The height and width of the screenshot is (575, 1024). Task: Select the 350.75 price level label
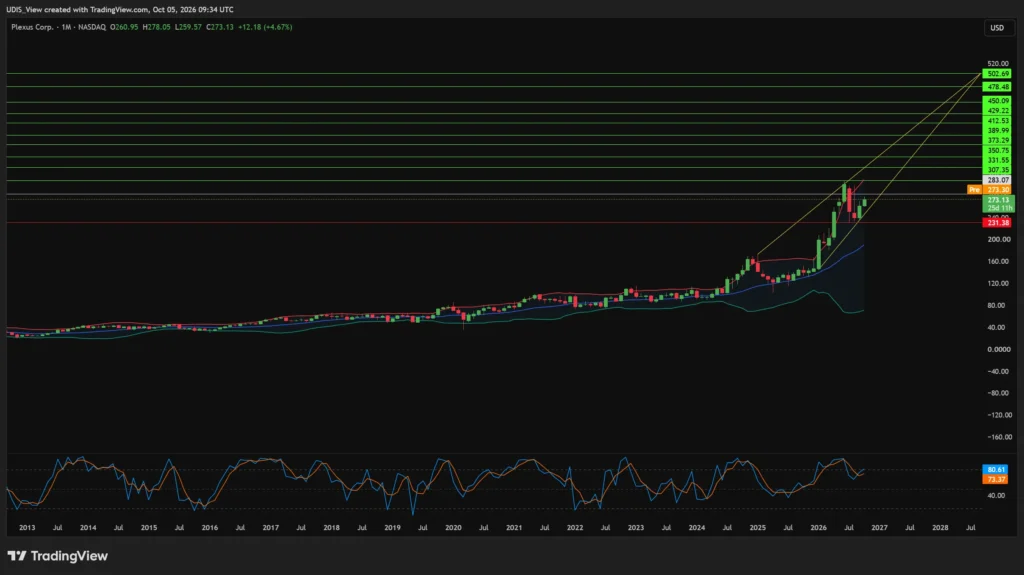tap(998, 150)
